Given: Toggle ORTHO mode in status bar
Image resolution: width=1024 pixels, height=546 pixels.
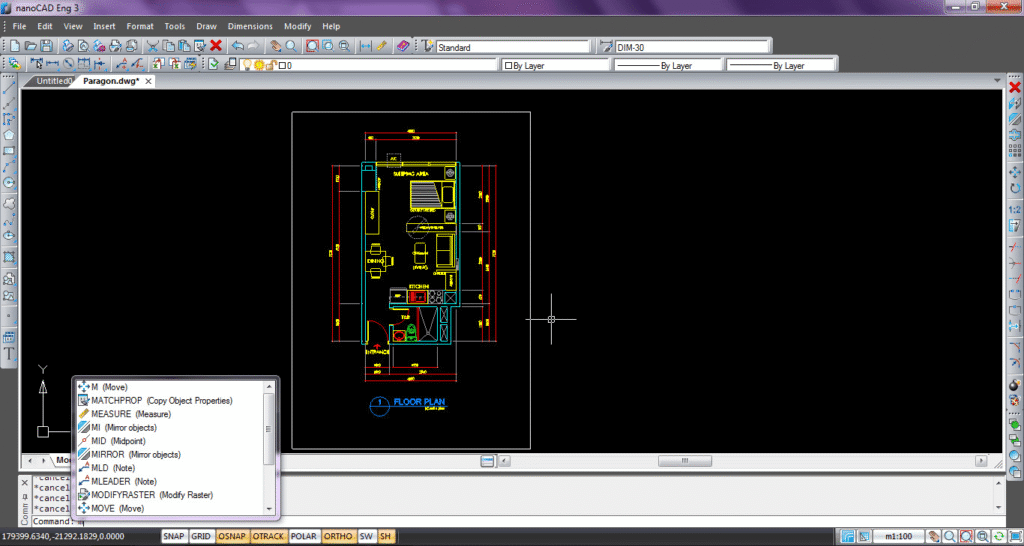Looking at the screenshot, I should click(x=339, y=536).
